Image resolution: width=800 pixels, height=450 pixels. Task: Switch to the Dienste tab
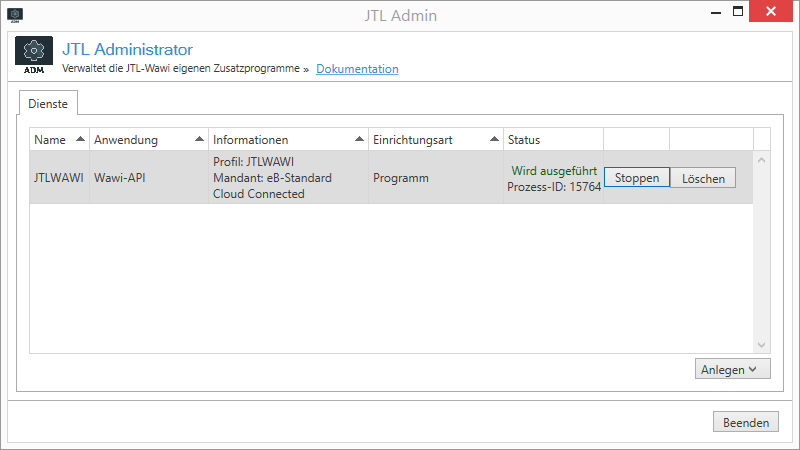click(x=48, y=103)
